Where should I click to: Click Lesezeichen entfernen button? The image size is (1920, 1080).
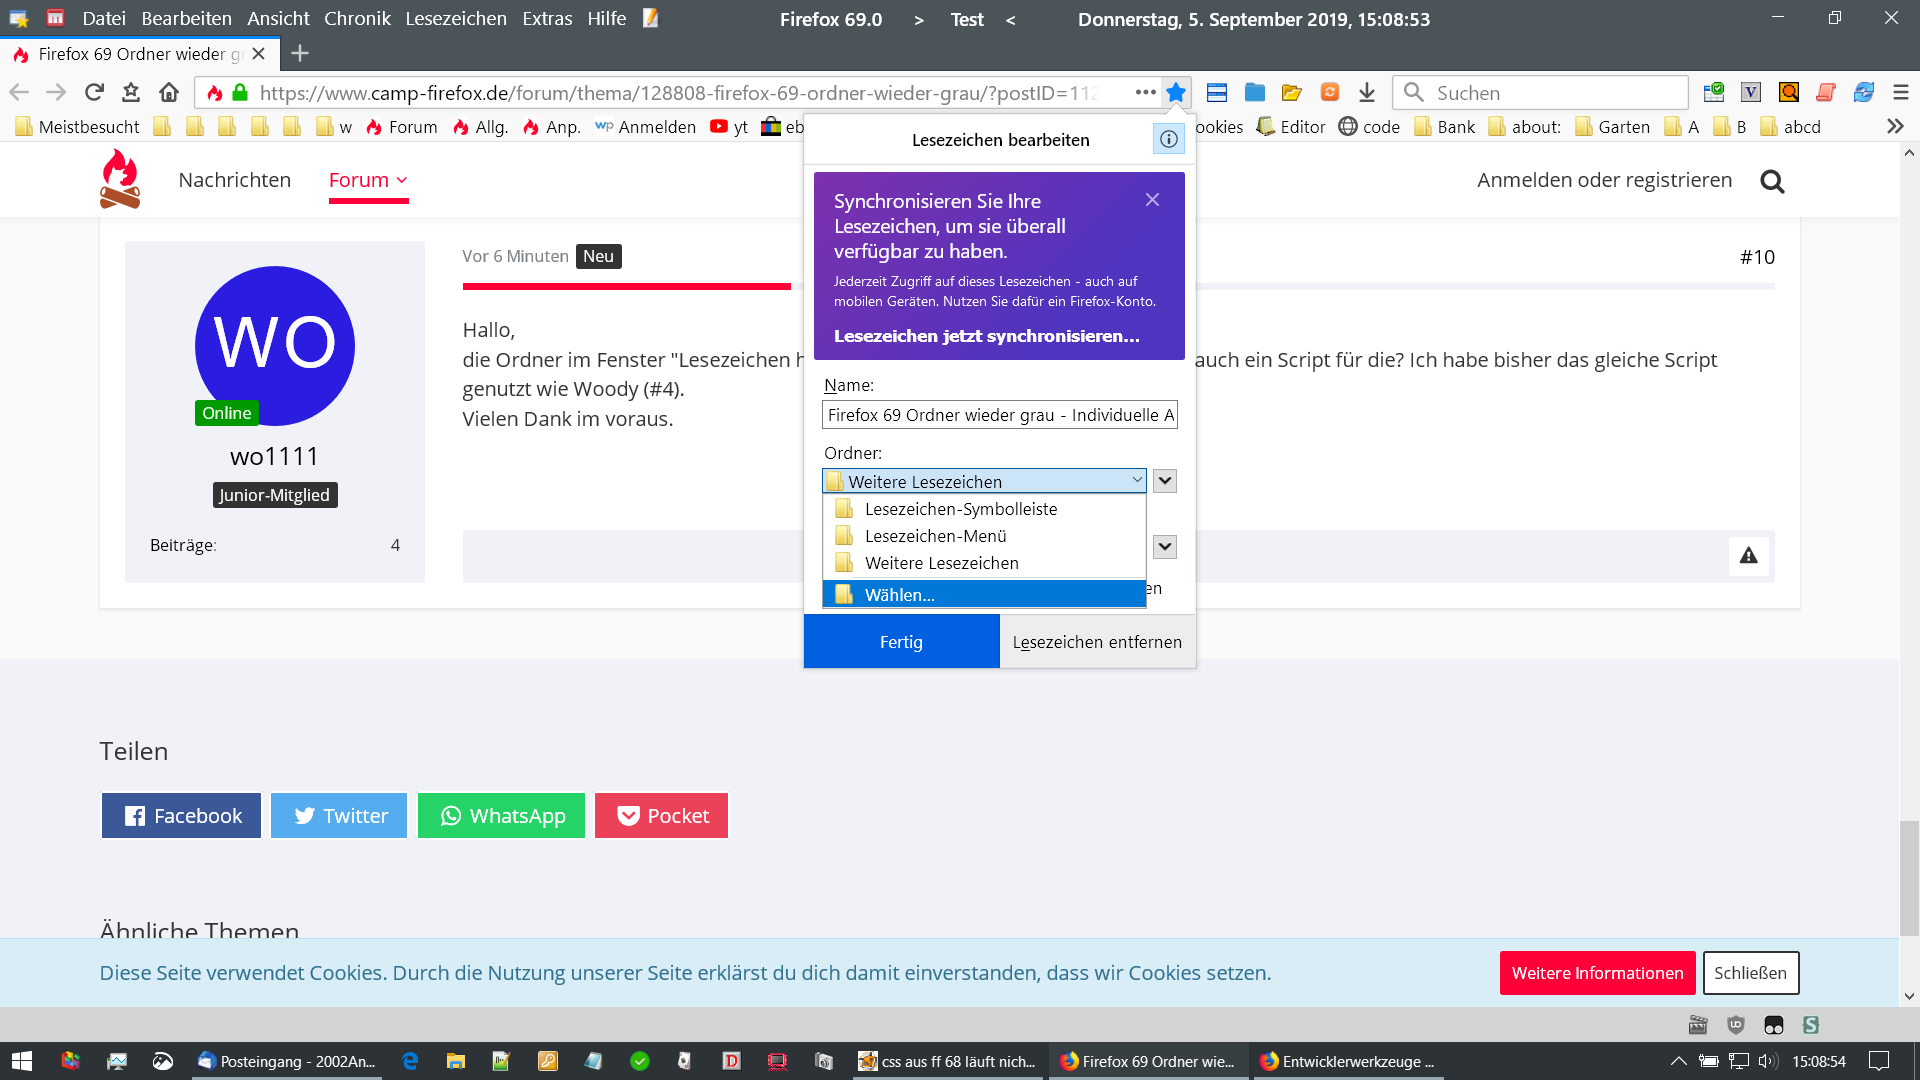coord(1097,642)
